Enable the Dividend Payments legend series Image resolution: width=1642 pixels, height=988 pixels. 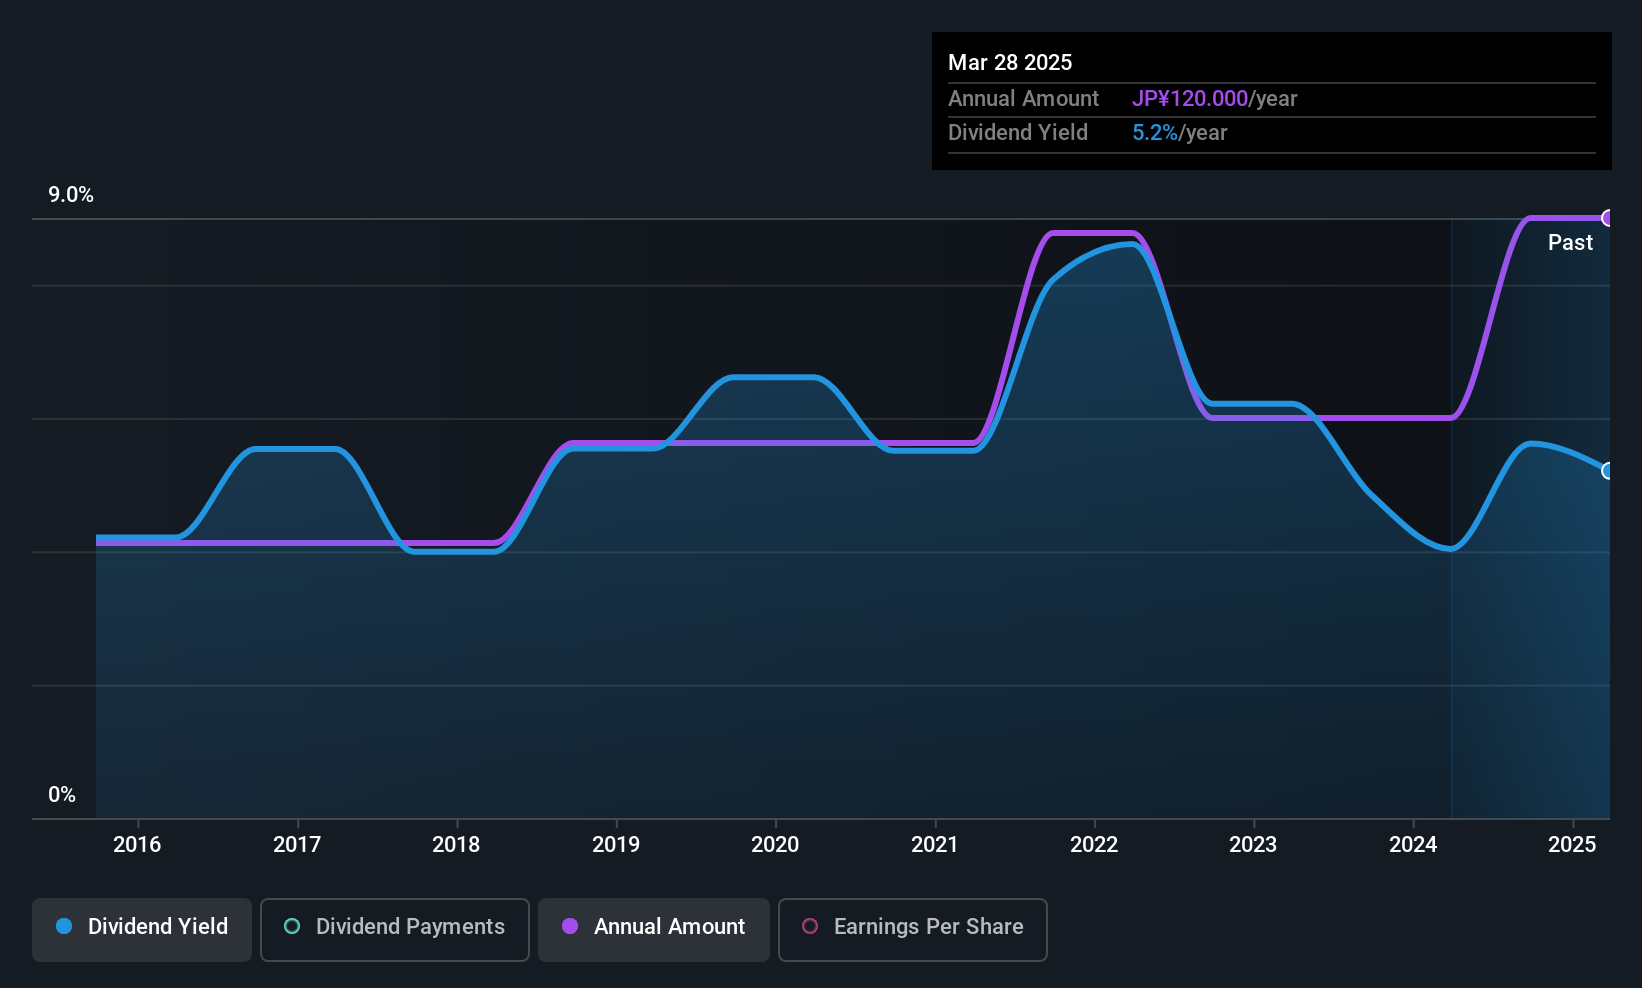tap(395, 929)
